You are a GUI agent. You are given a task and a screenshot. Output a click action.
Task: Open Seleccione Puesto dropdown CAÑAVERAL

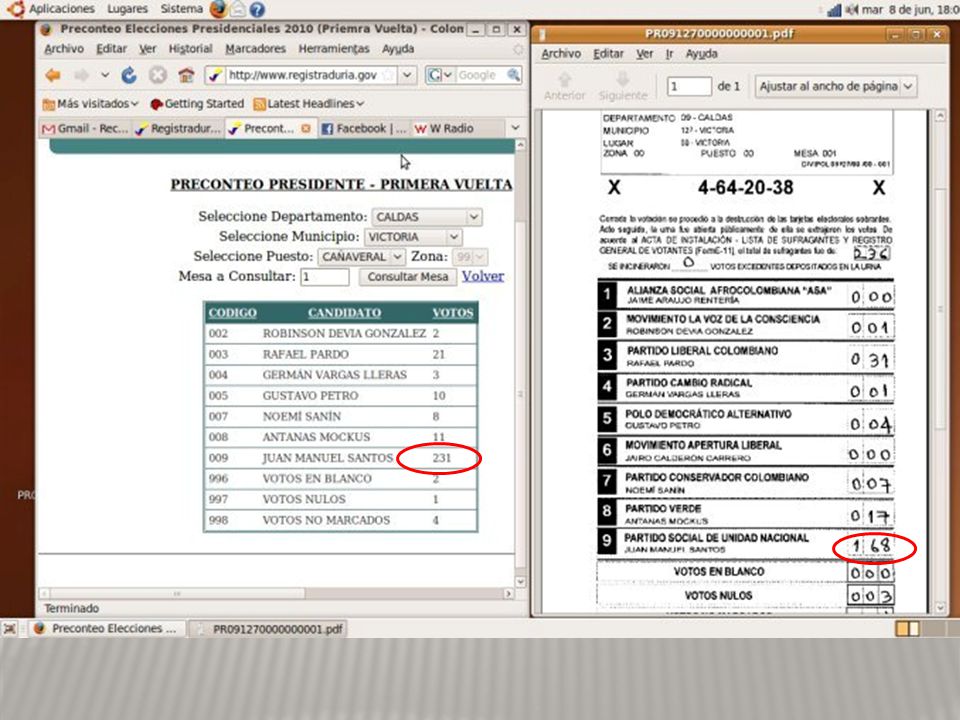[x=361, y=257]
